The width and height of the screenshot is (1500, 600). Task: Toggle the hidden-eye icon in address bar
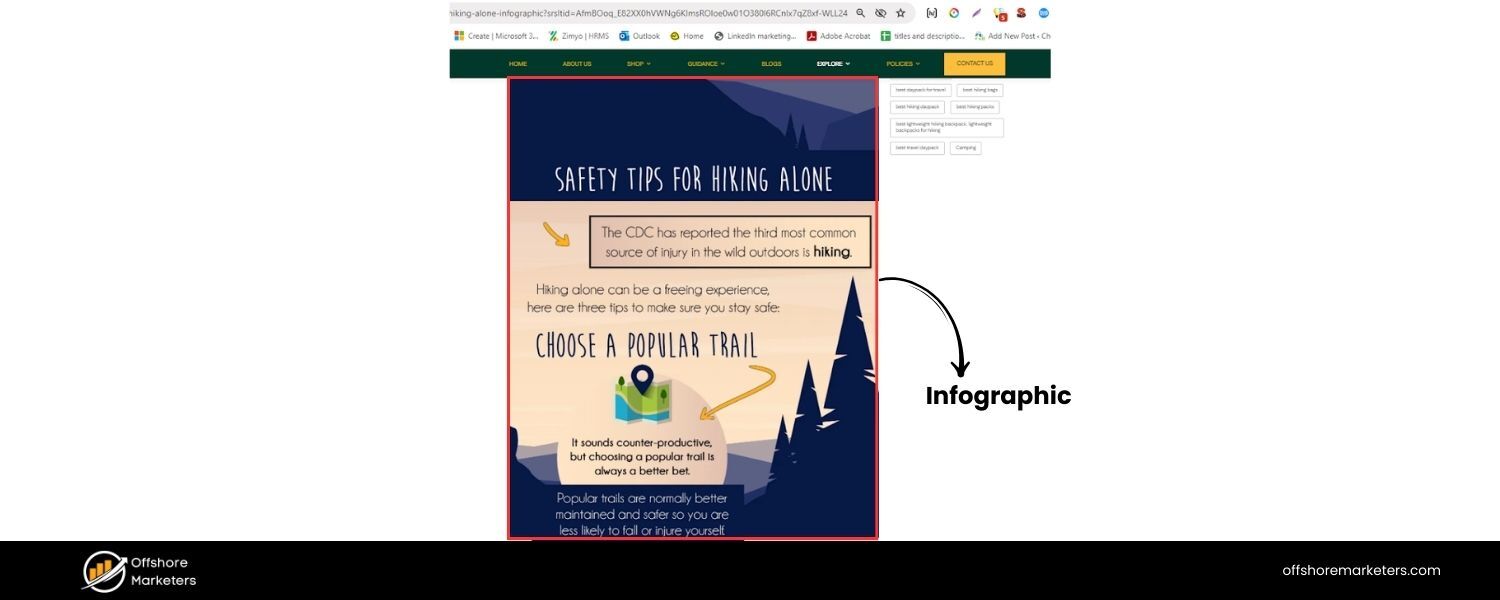point(880,13)
